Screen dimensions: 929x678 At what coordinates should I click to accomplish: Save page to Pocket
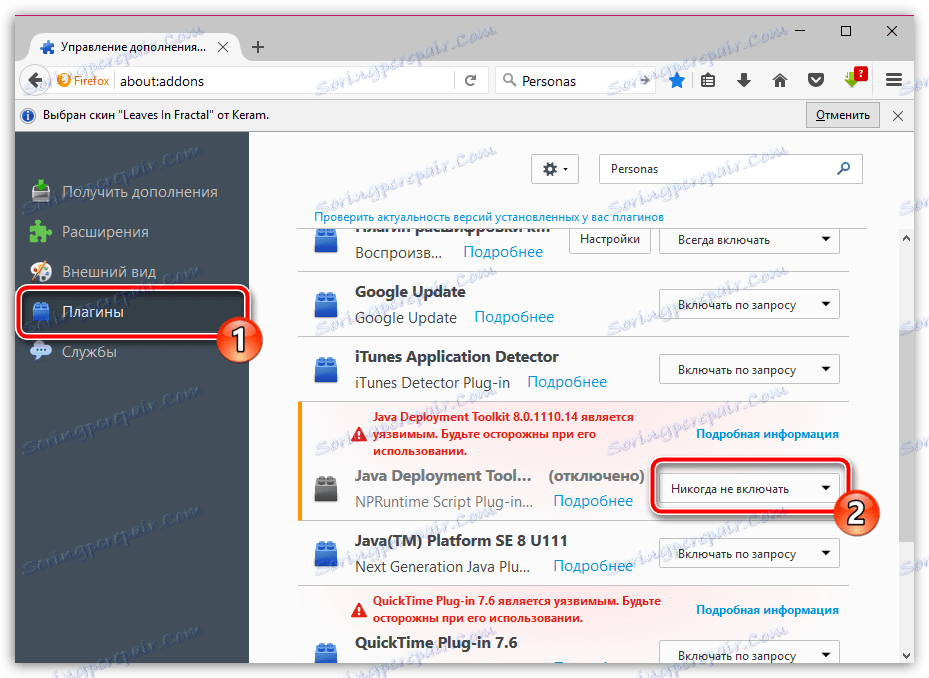816,78
